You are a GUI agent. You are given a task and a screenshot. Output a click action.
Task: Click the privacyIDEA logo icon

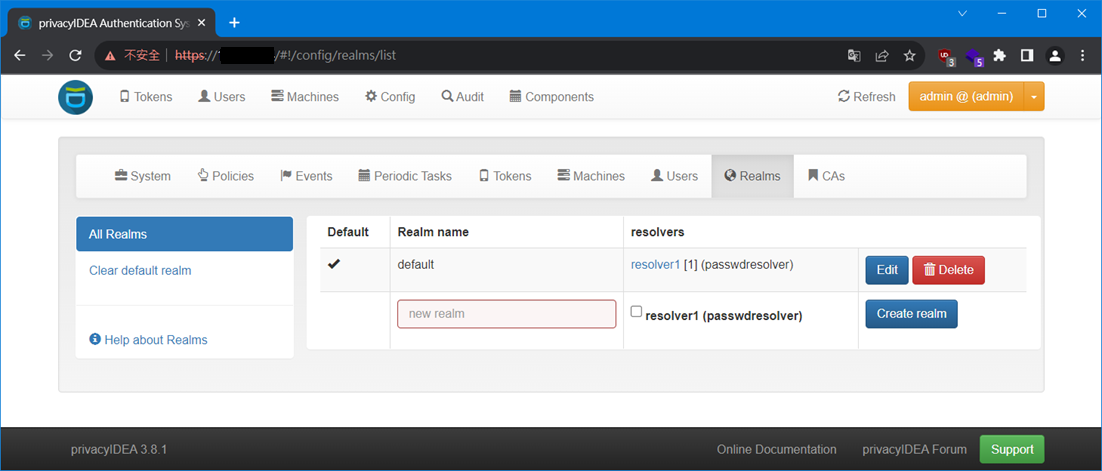click(75, 97)
